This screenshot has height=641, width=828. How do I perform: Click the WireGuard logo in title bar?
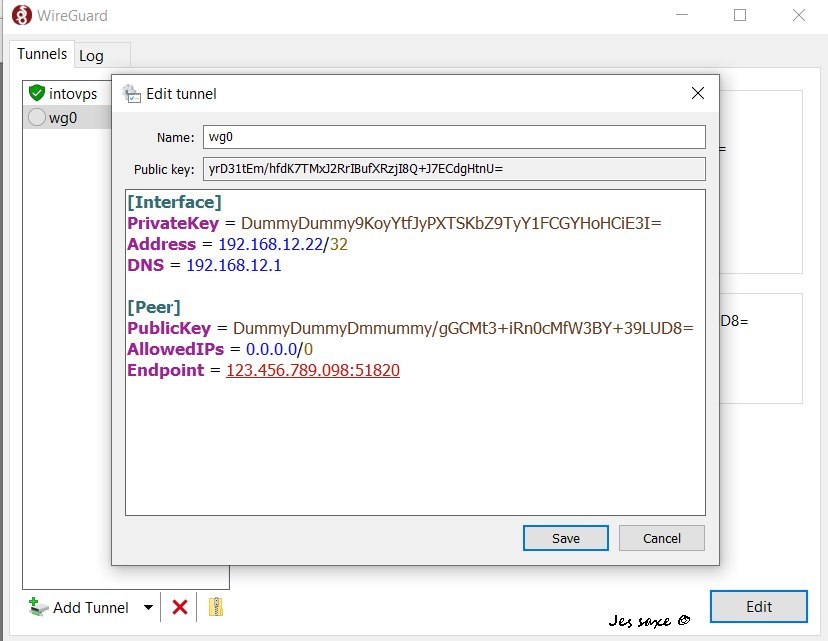point(22,15)
